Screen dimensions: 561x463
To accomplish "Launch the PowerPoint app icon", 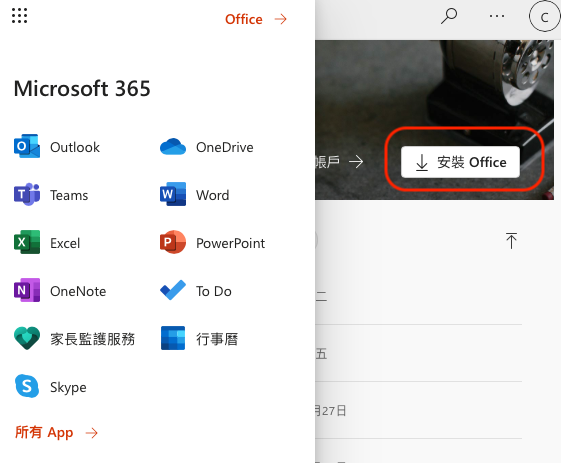I will [x=173, y=242].
